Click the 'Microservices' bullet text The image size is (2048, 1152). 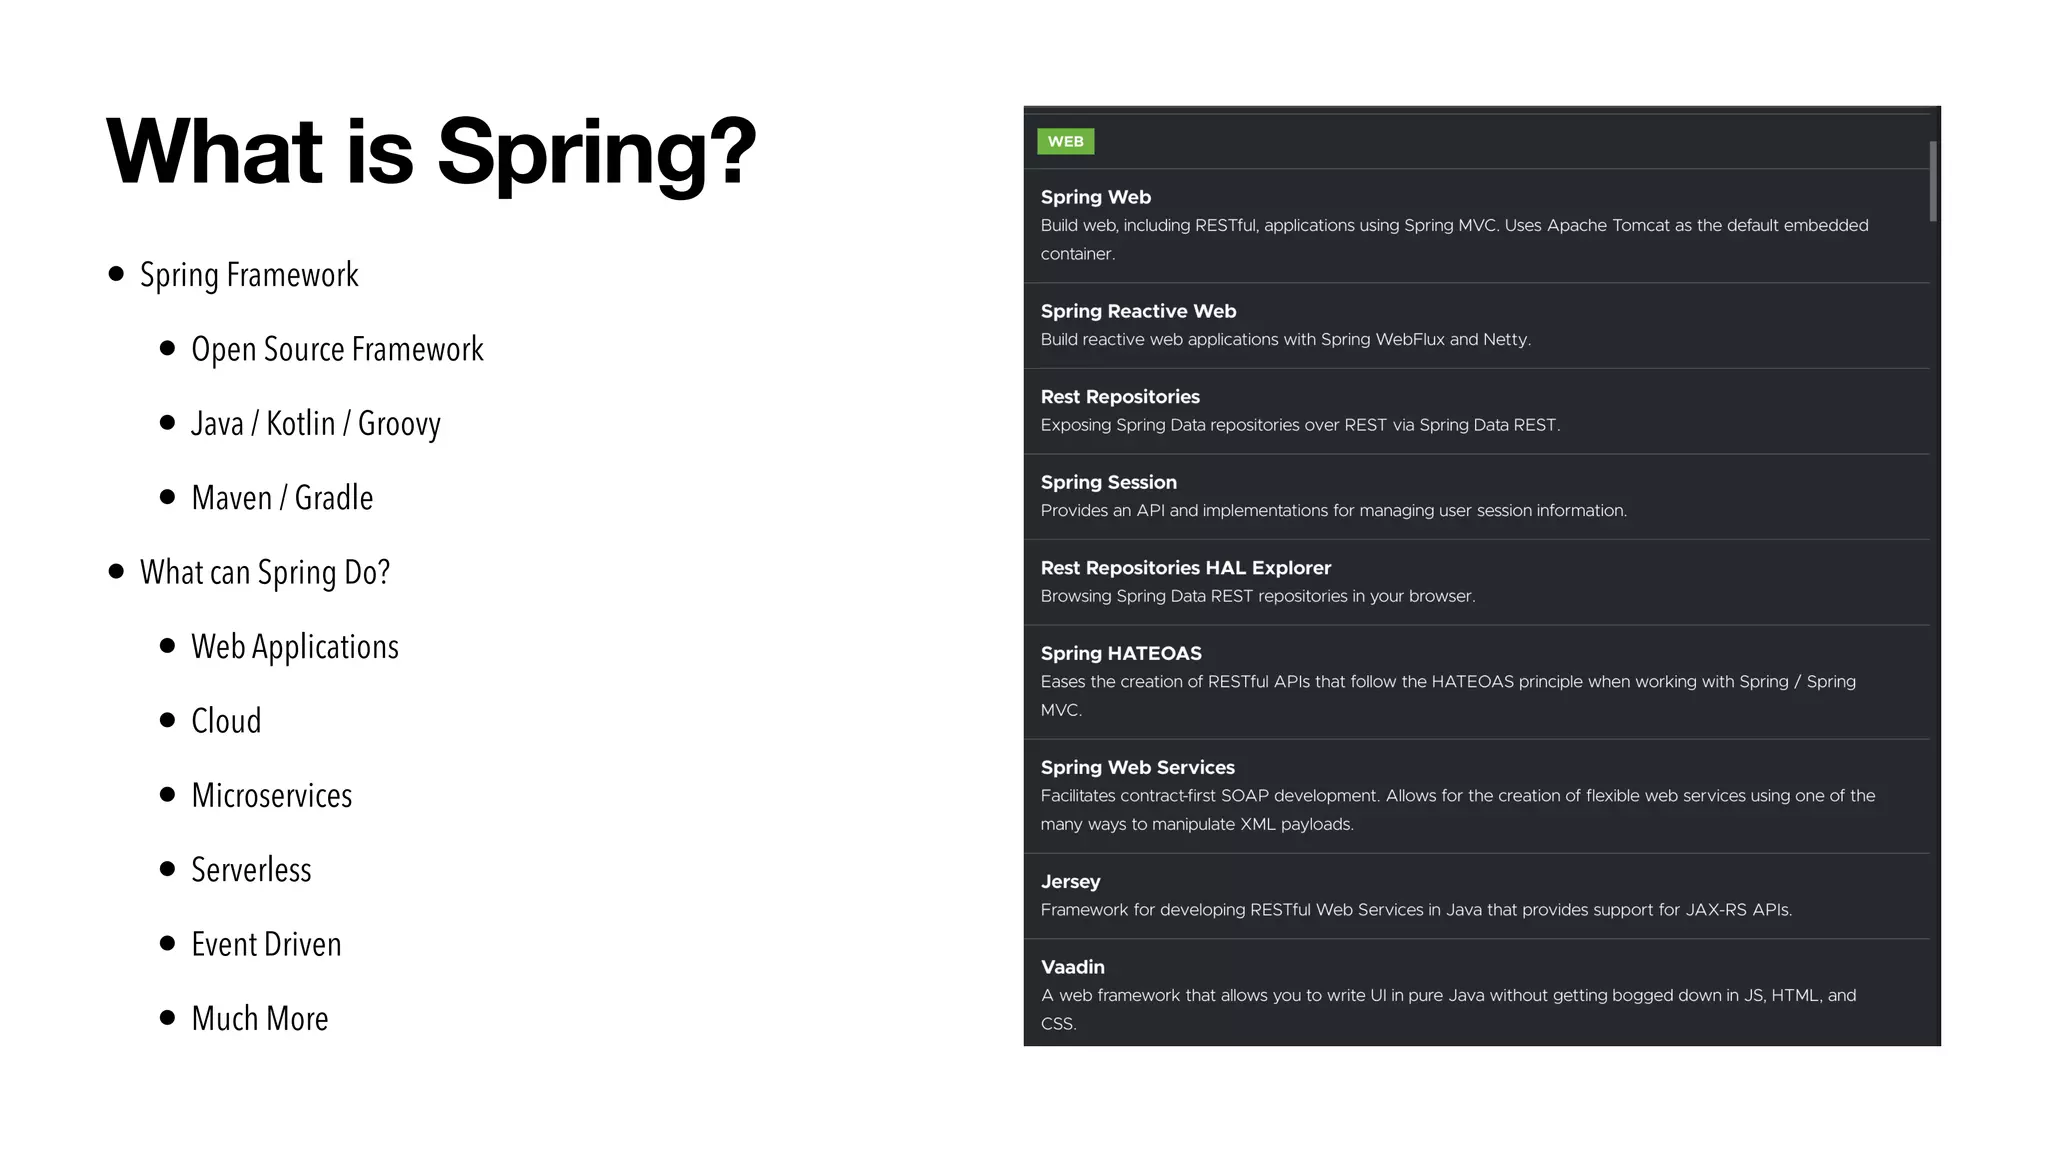pos(271,796)
